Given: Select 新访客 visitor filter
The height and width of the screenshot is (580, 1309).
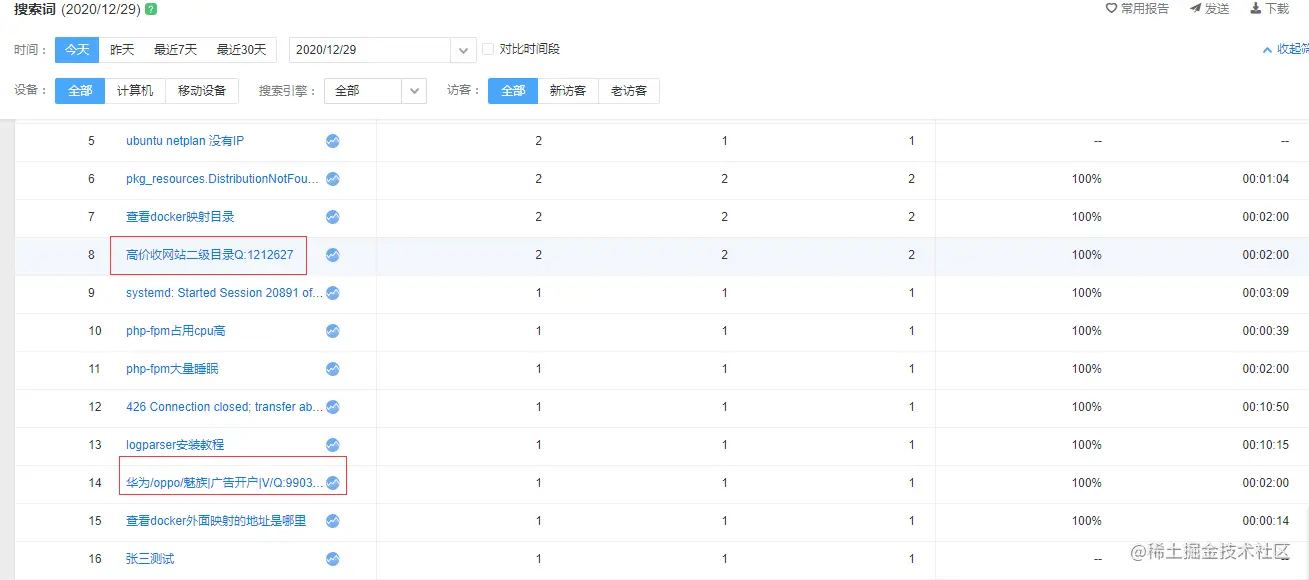Looking at the screenshot, I should pos(568,91).
